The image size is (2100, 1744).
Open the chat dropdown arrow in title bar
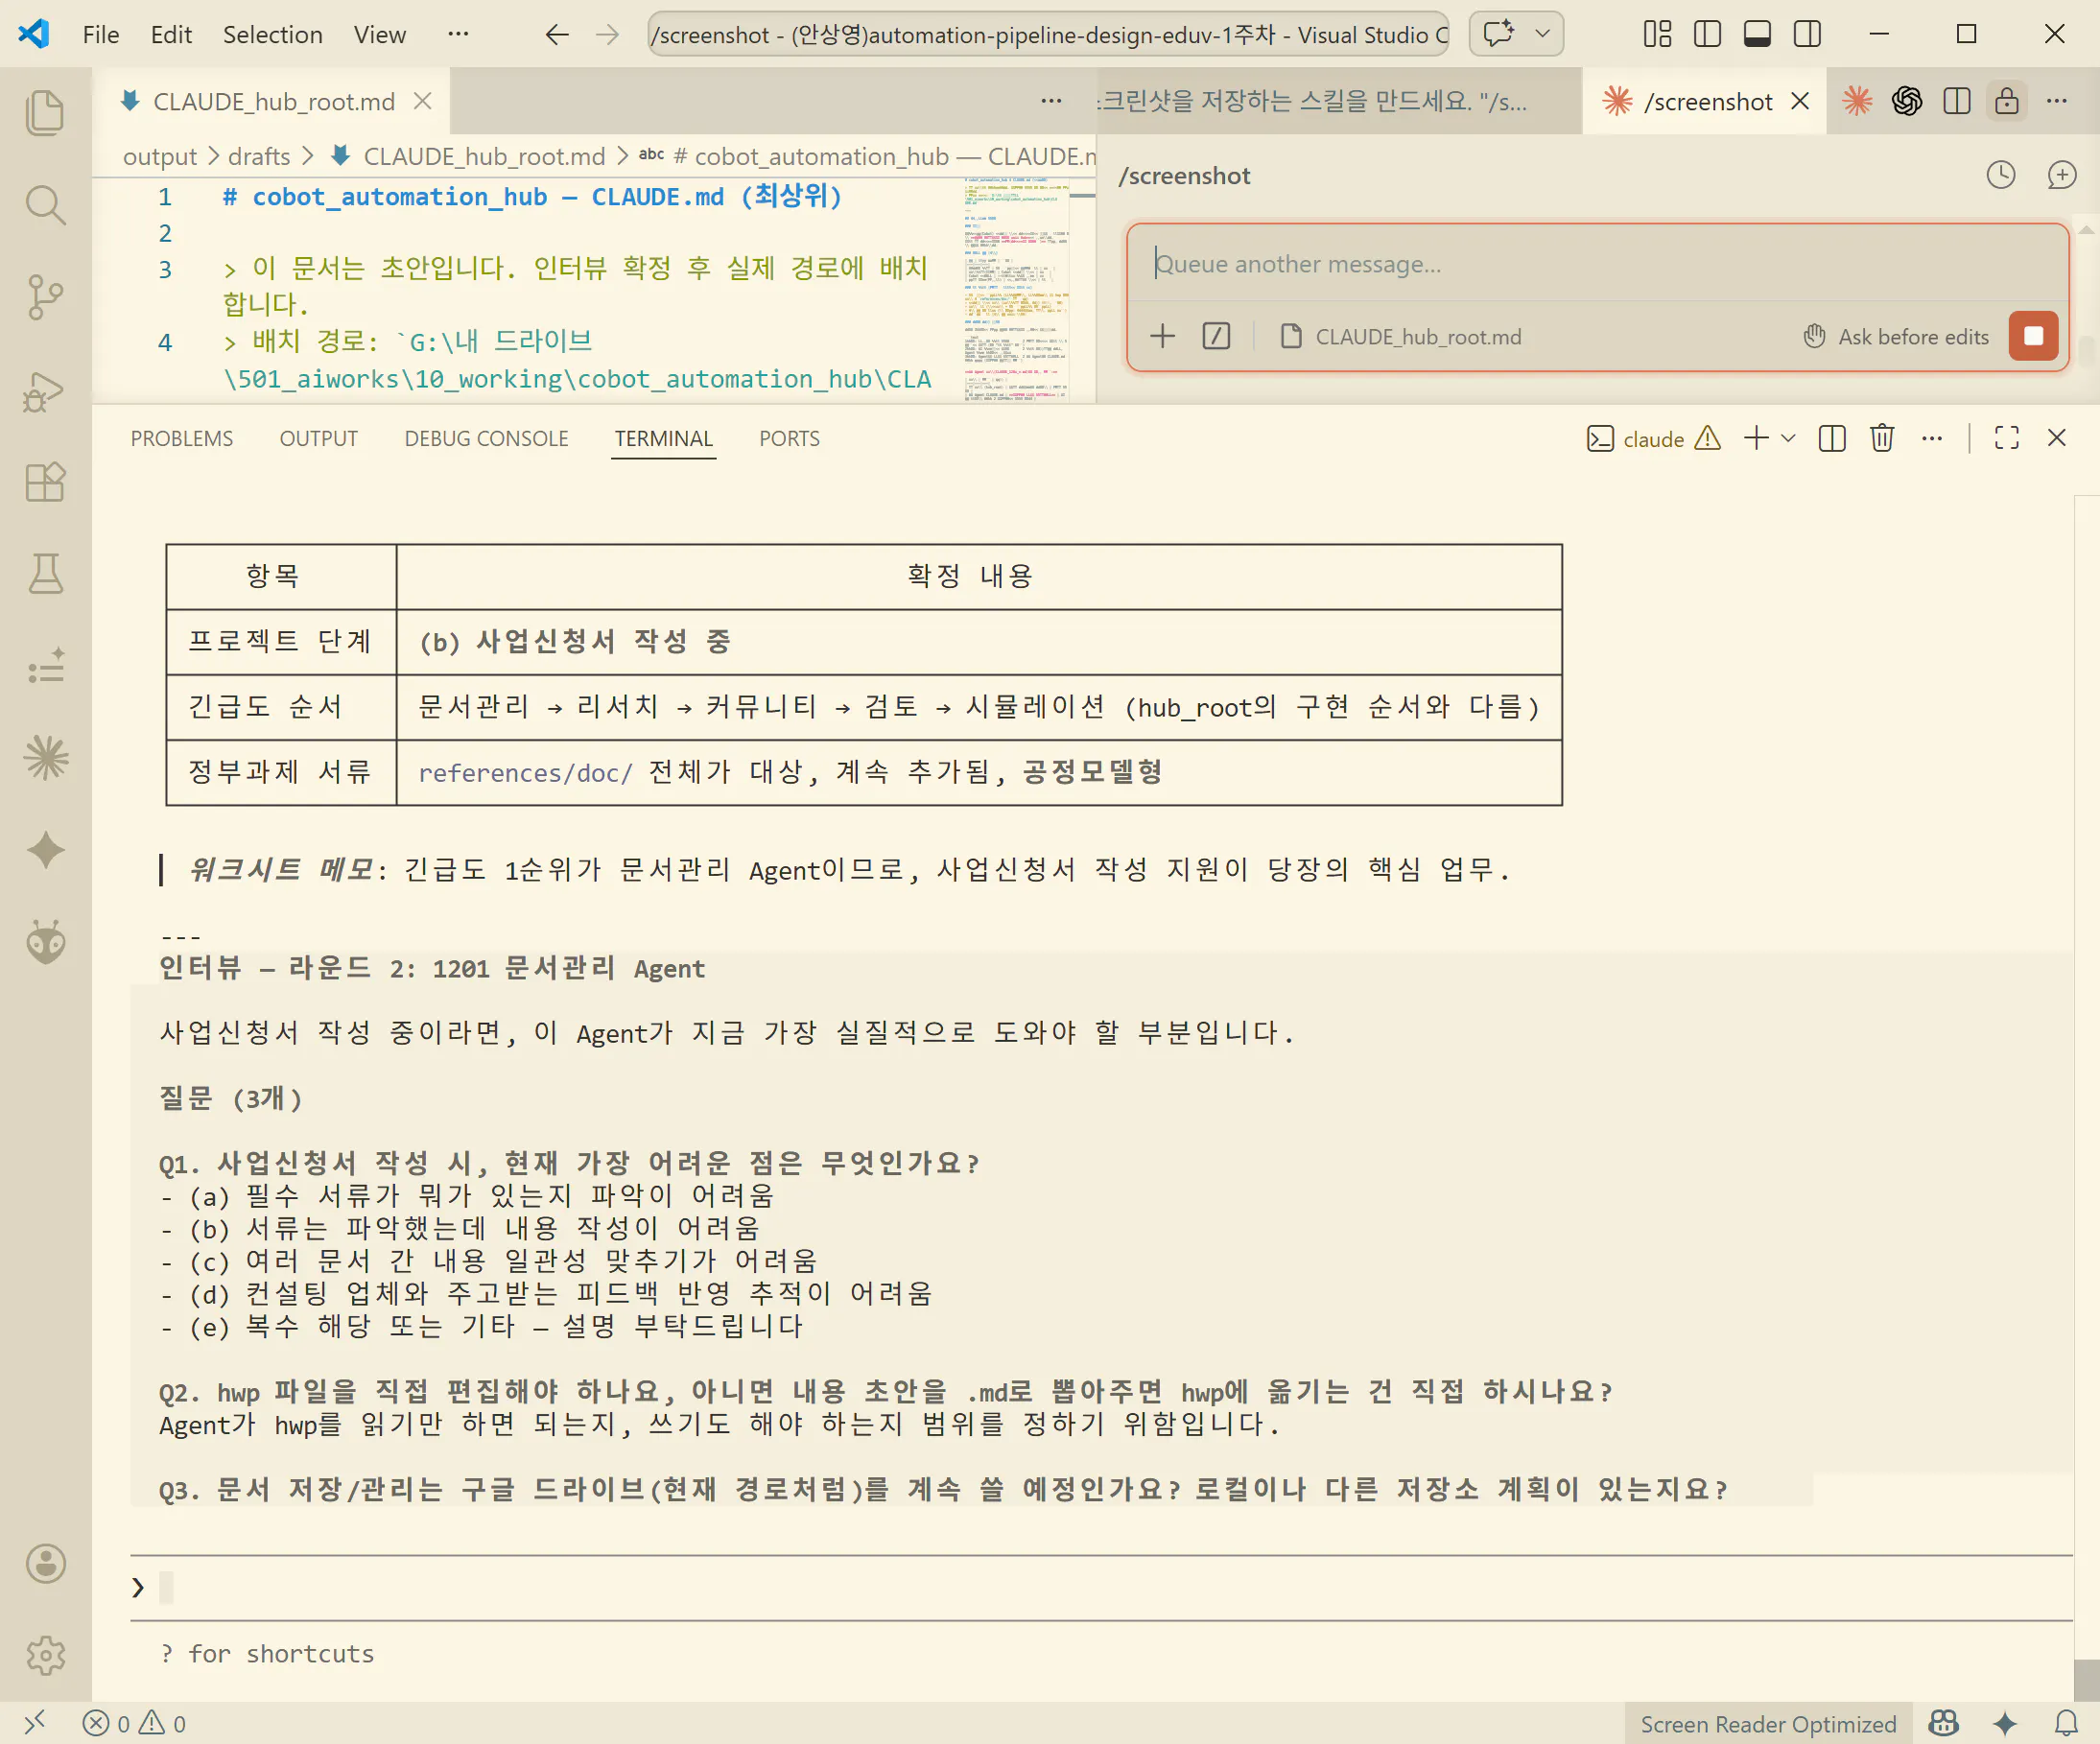[x=1542, y=34]
